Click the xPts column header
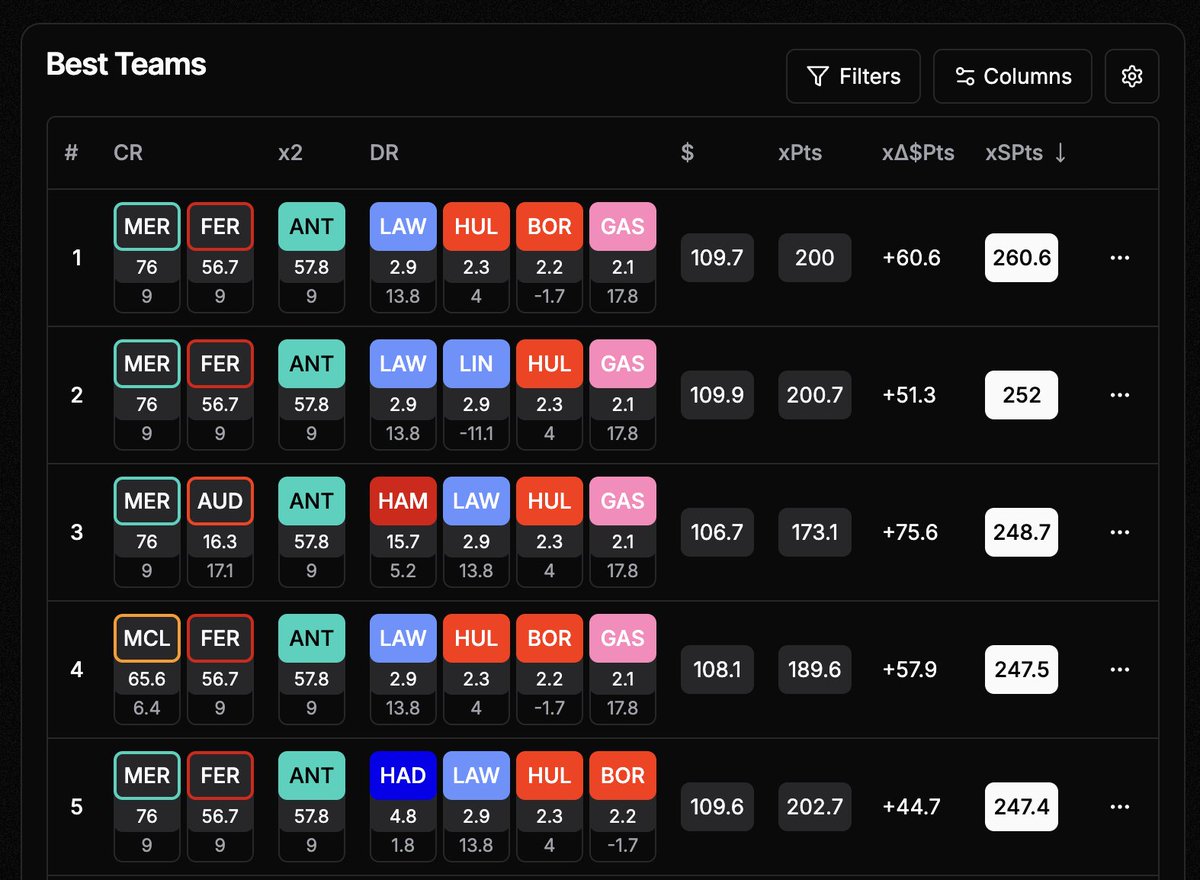This screenshot has height=880, width=1200. click(800, 153)
